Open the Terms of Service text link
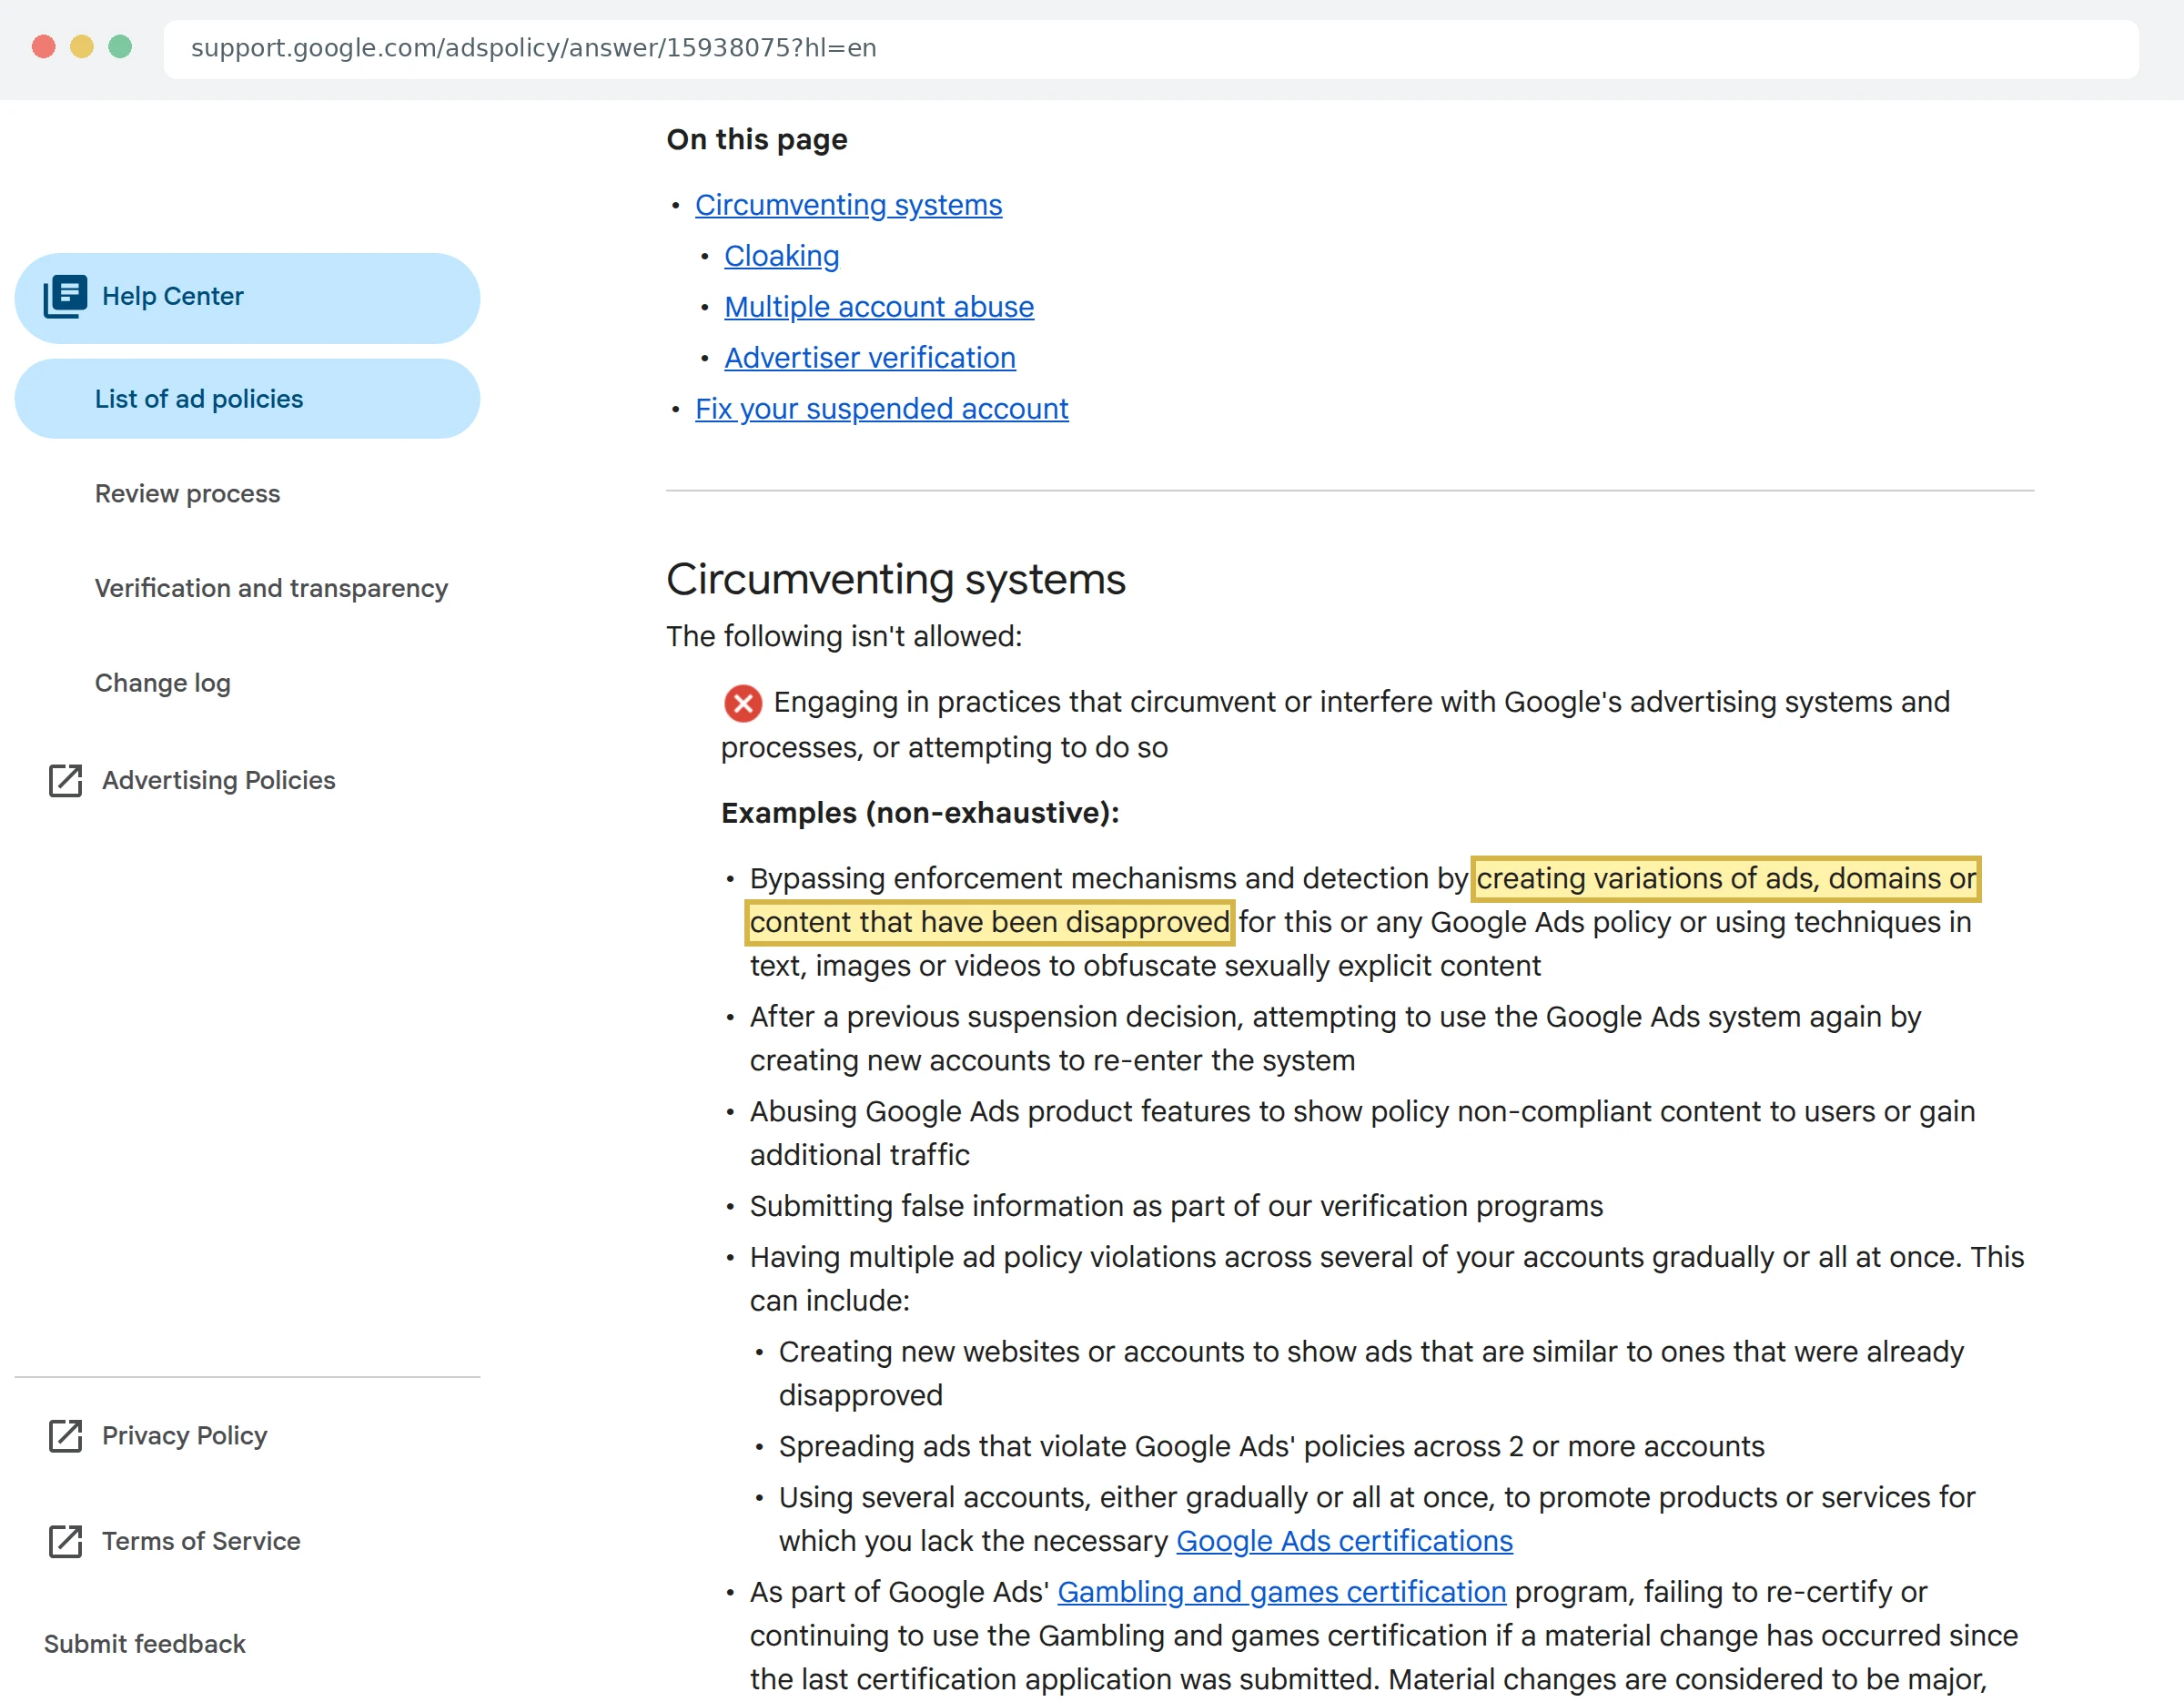Viewport: 2184px width, 1702px height. tap(201, 1541)
